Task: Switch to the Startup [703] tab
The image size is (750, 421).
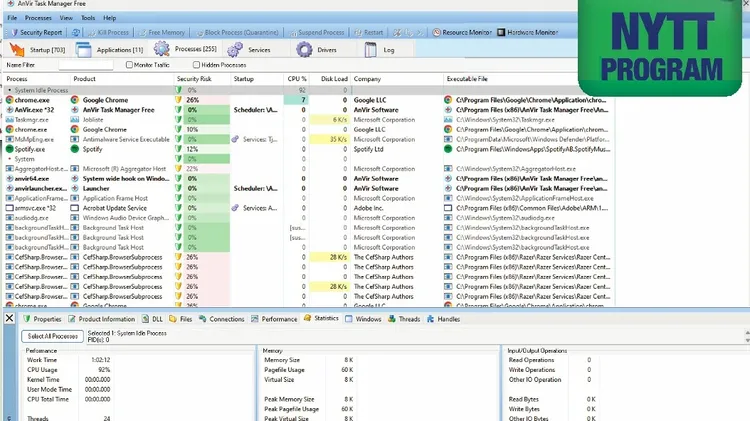Action: tap(37, 50)
